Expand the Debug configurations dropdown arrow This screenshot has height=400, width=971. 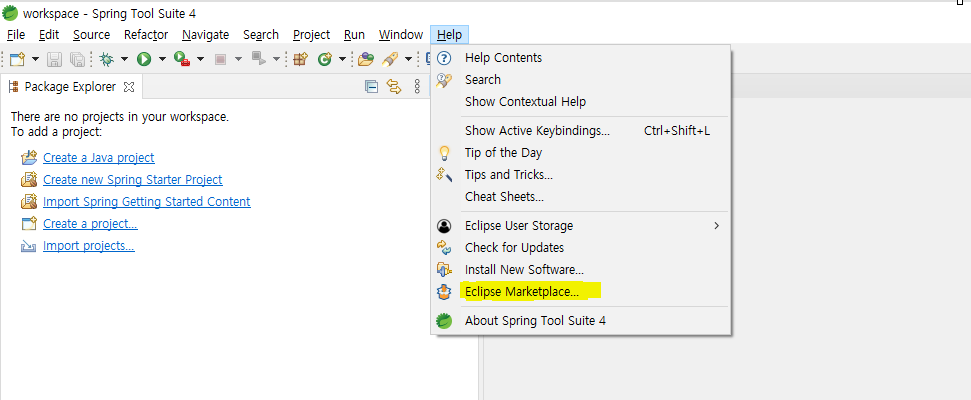coord(124,59)
